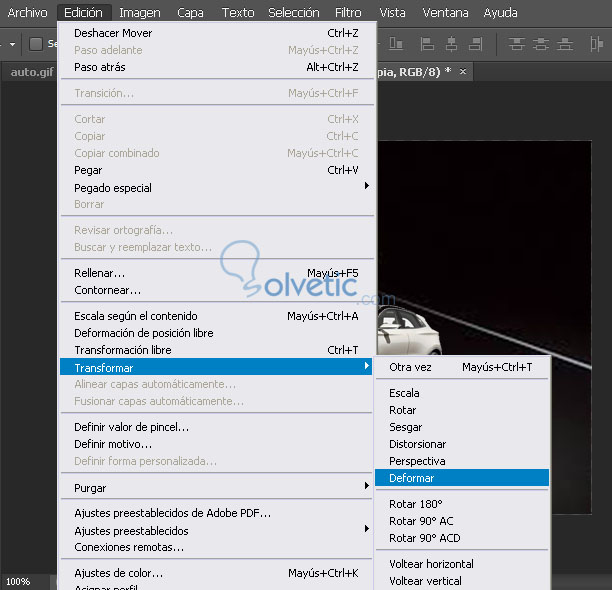Choose Escala según el contenido
612x590 pixels.
point(217,316)
